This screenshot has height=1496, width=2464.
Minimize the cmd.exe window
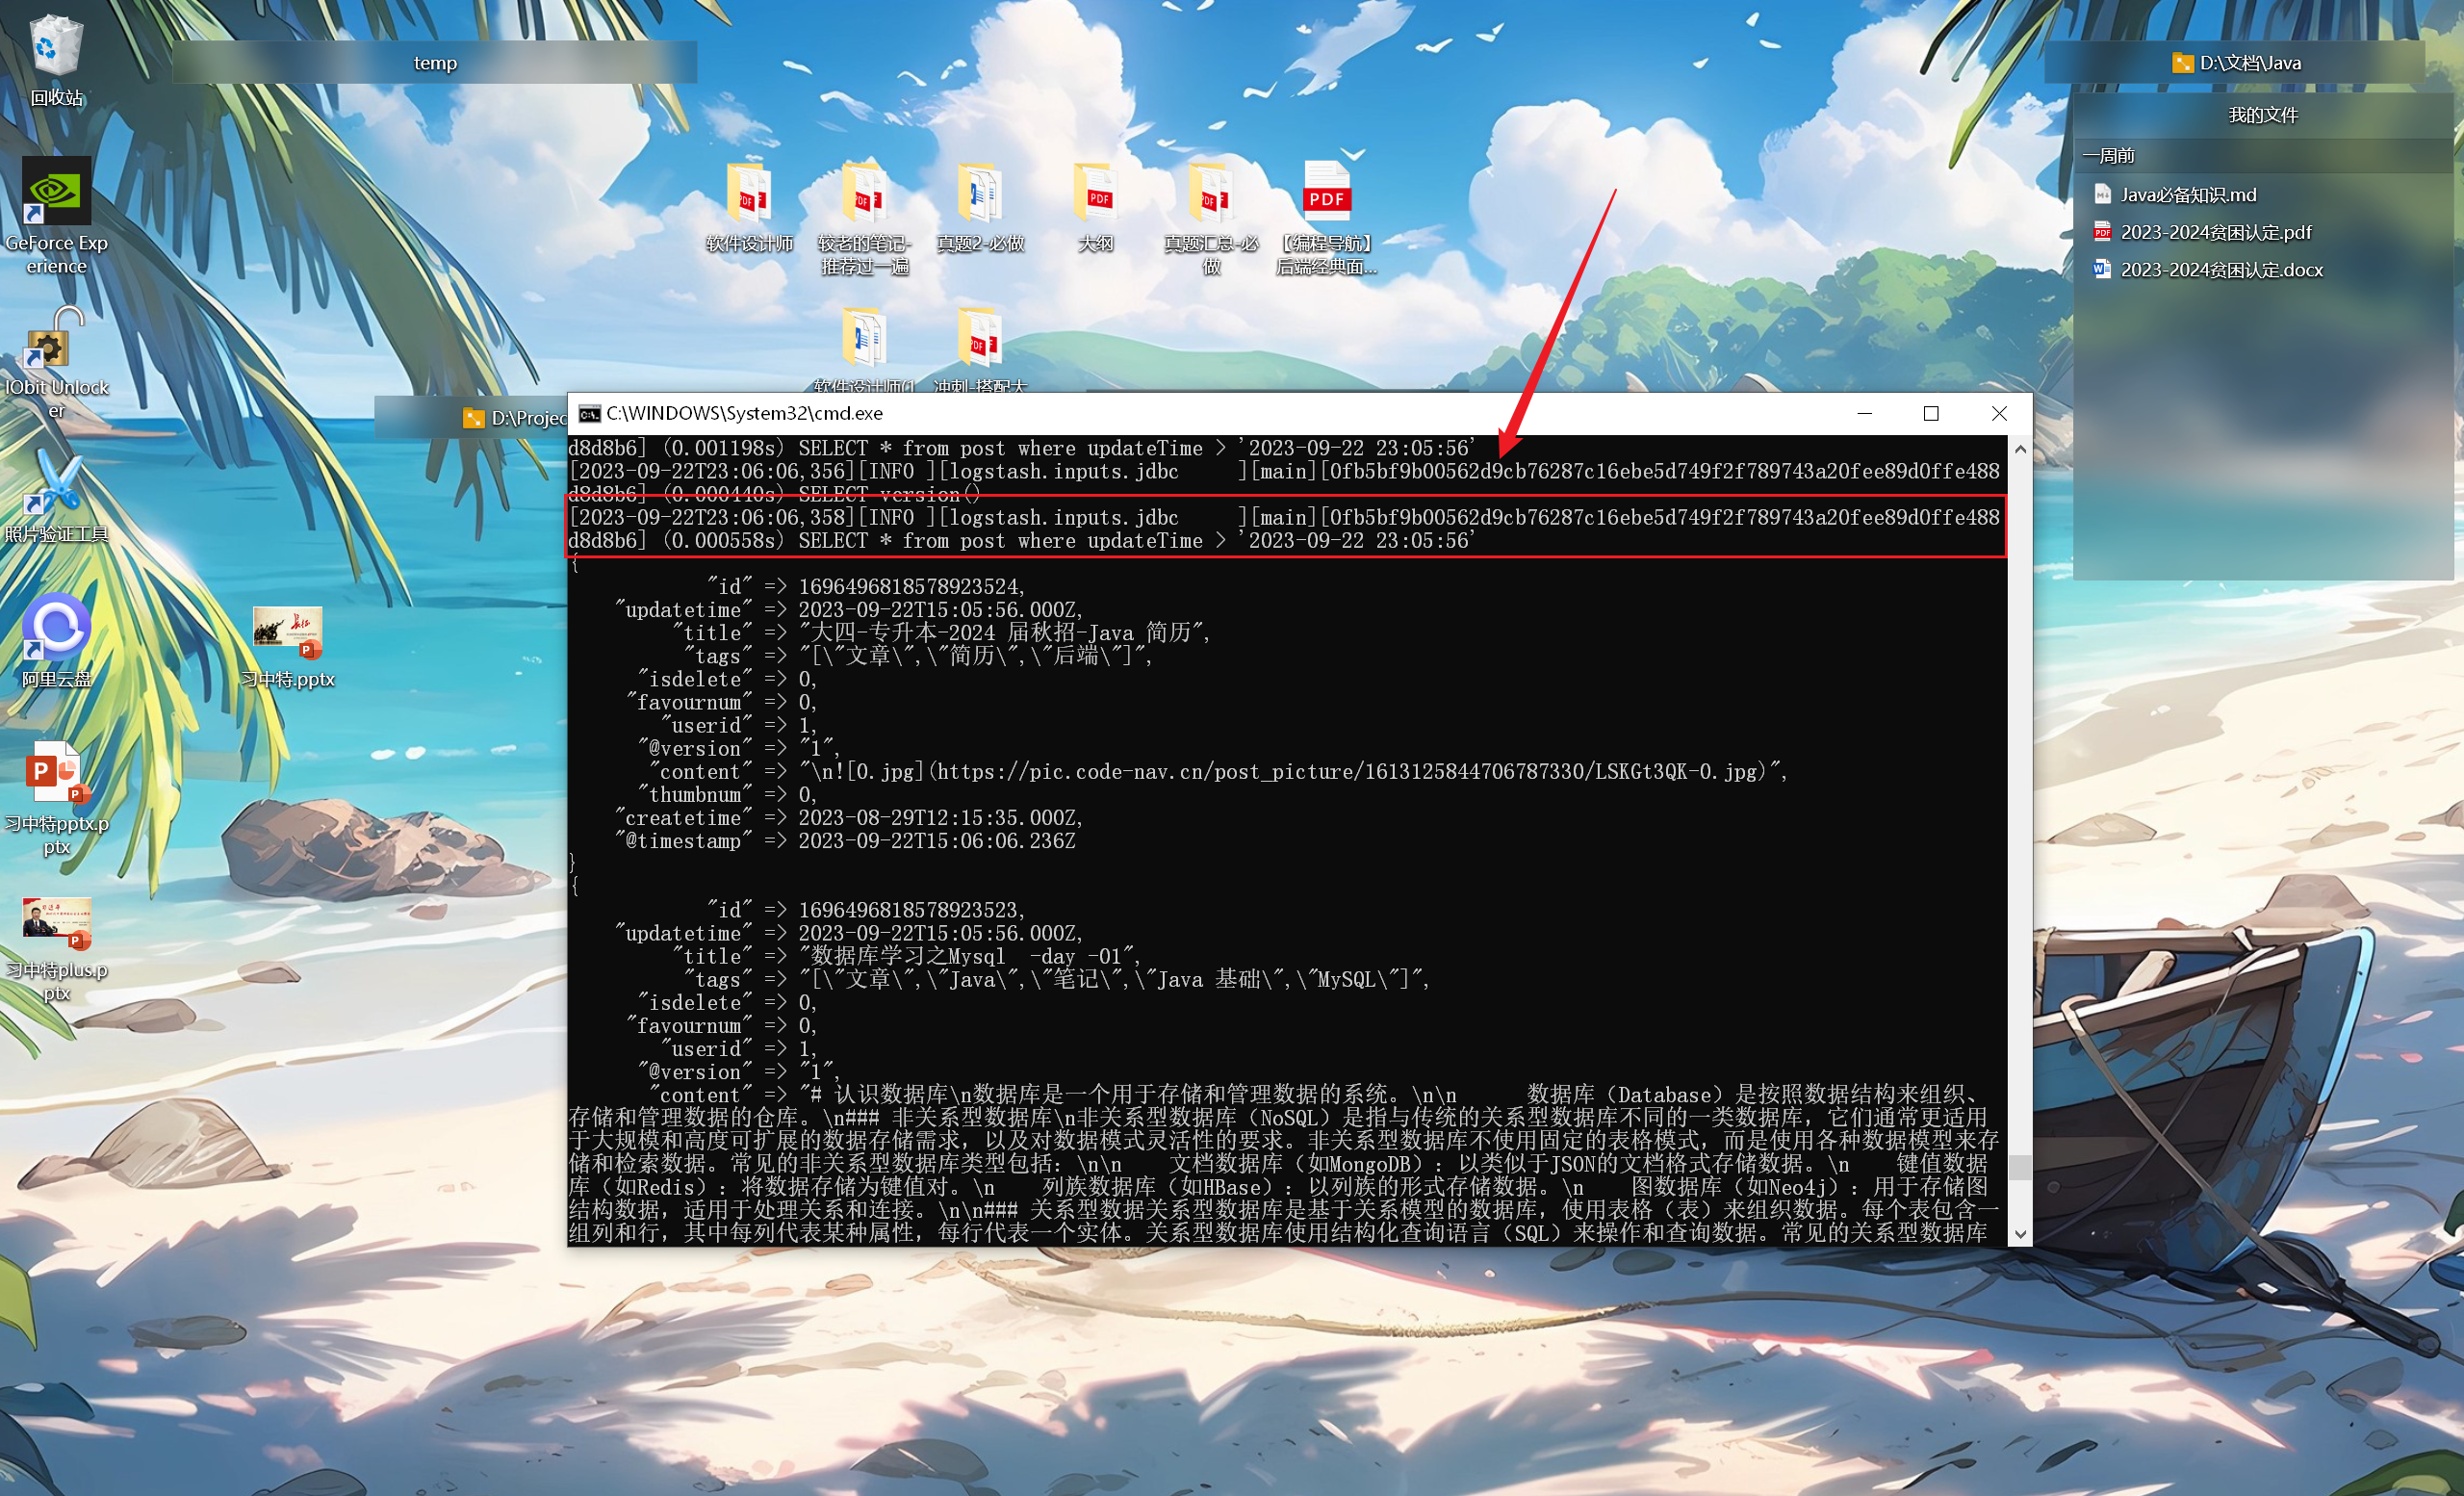tap(1864, 413)
